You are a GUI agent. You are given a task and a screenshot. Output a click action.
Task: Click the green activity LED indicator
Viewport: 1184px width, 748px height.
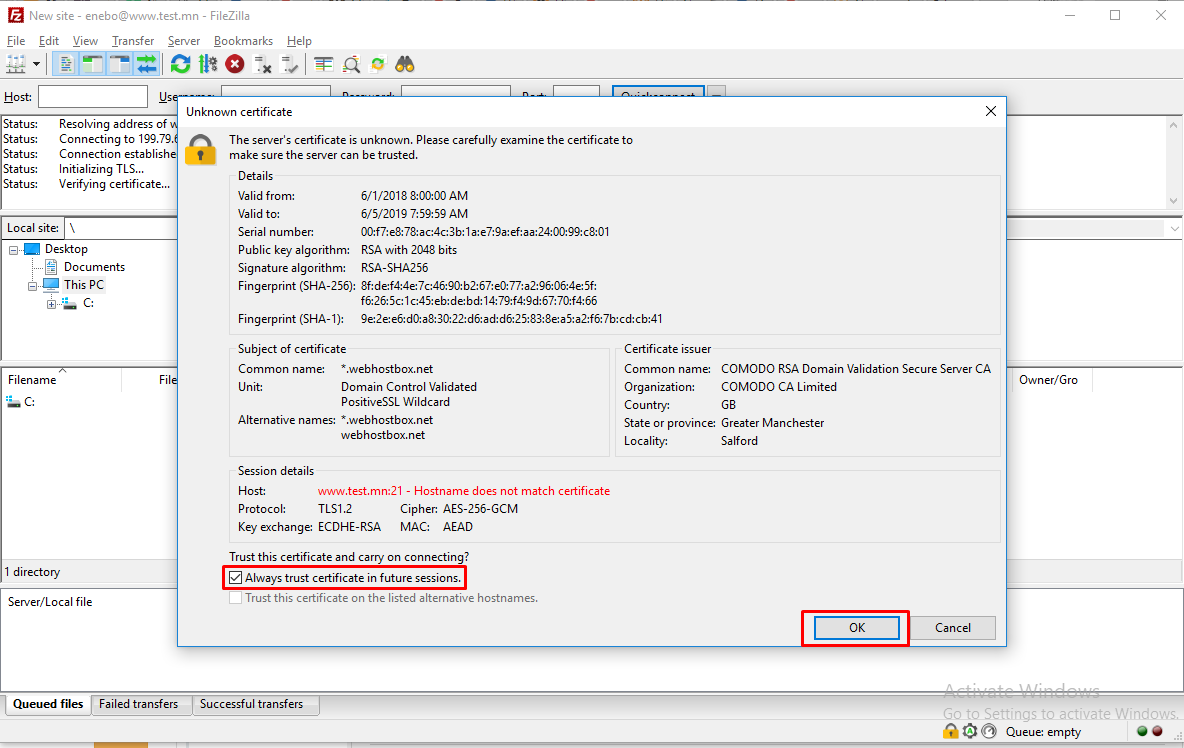point(1142,731)
